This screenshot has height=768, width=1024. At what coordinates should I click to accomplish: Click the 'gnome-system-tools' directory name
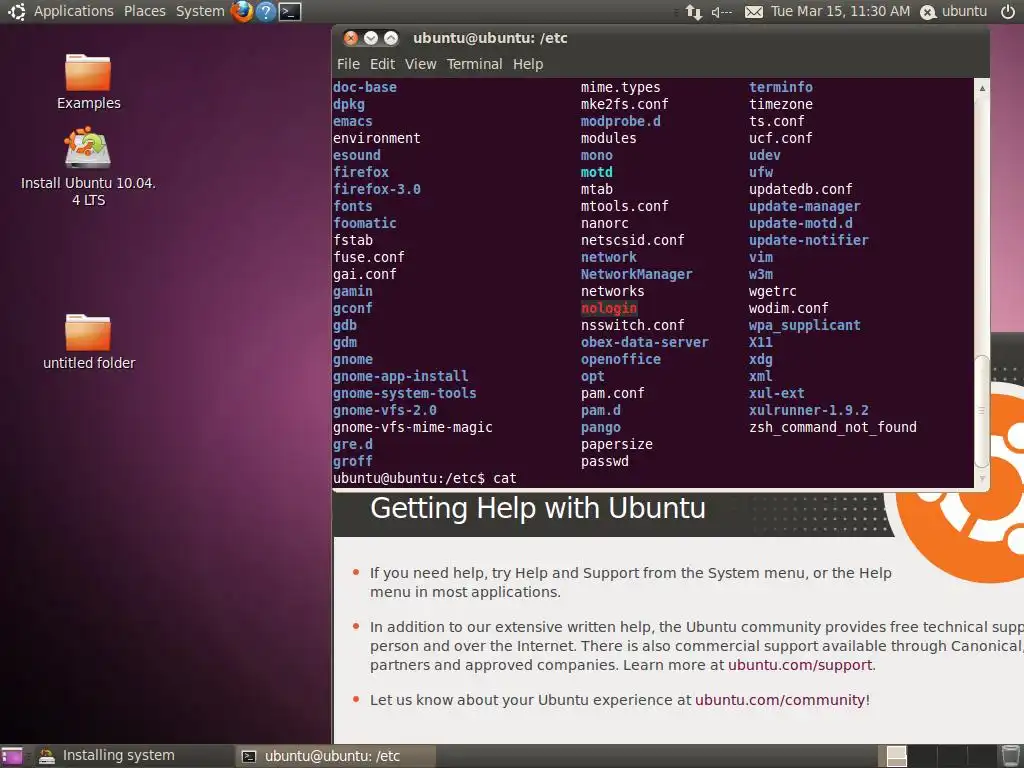pyautogui.click(x=404, y=393)
